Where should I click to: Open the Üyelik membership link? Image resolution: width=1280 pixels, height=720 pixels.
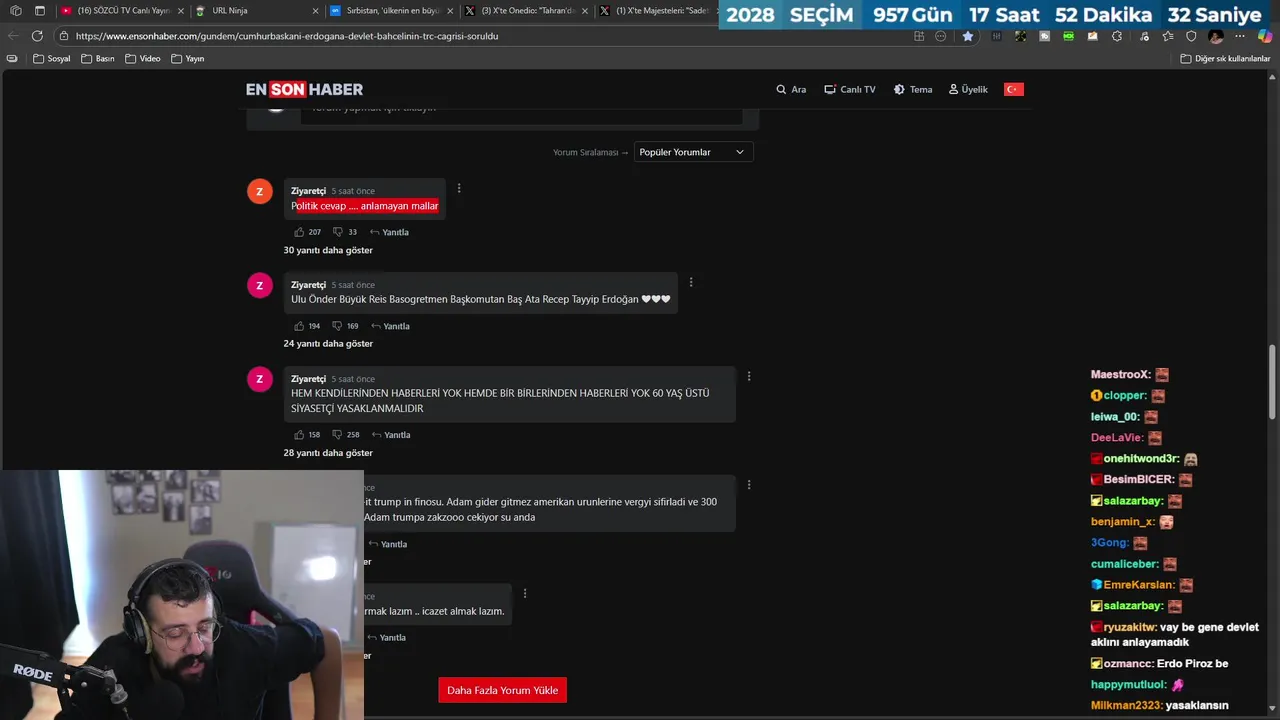(968, 89)
